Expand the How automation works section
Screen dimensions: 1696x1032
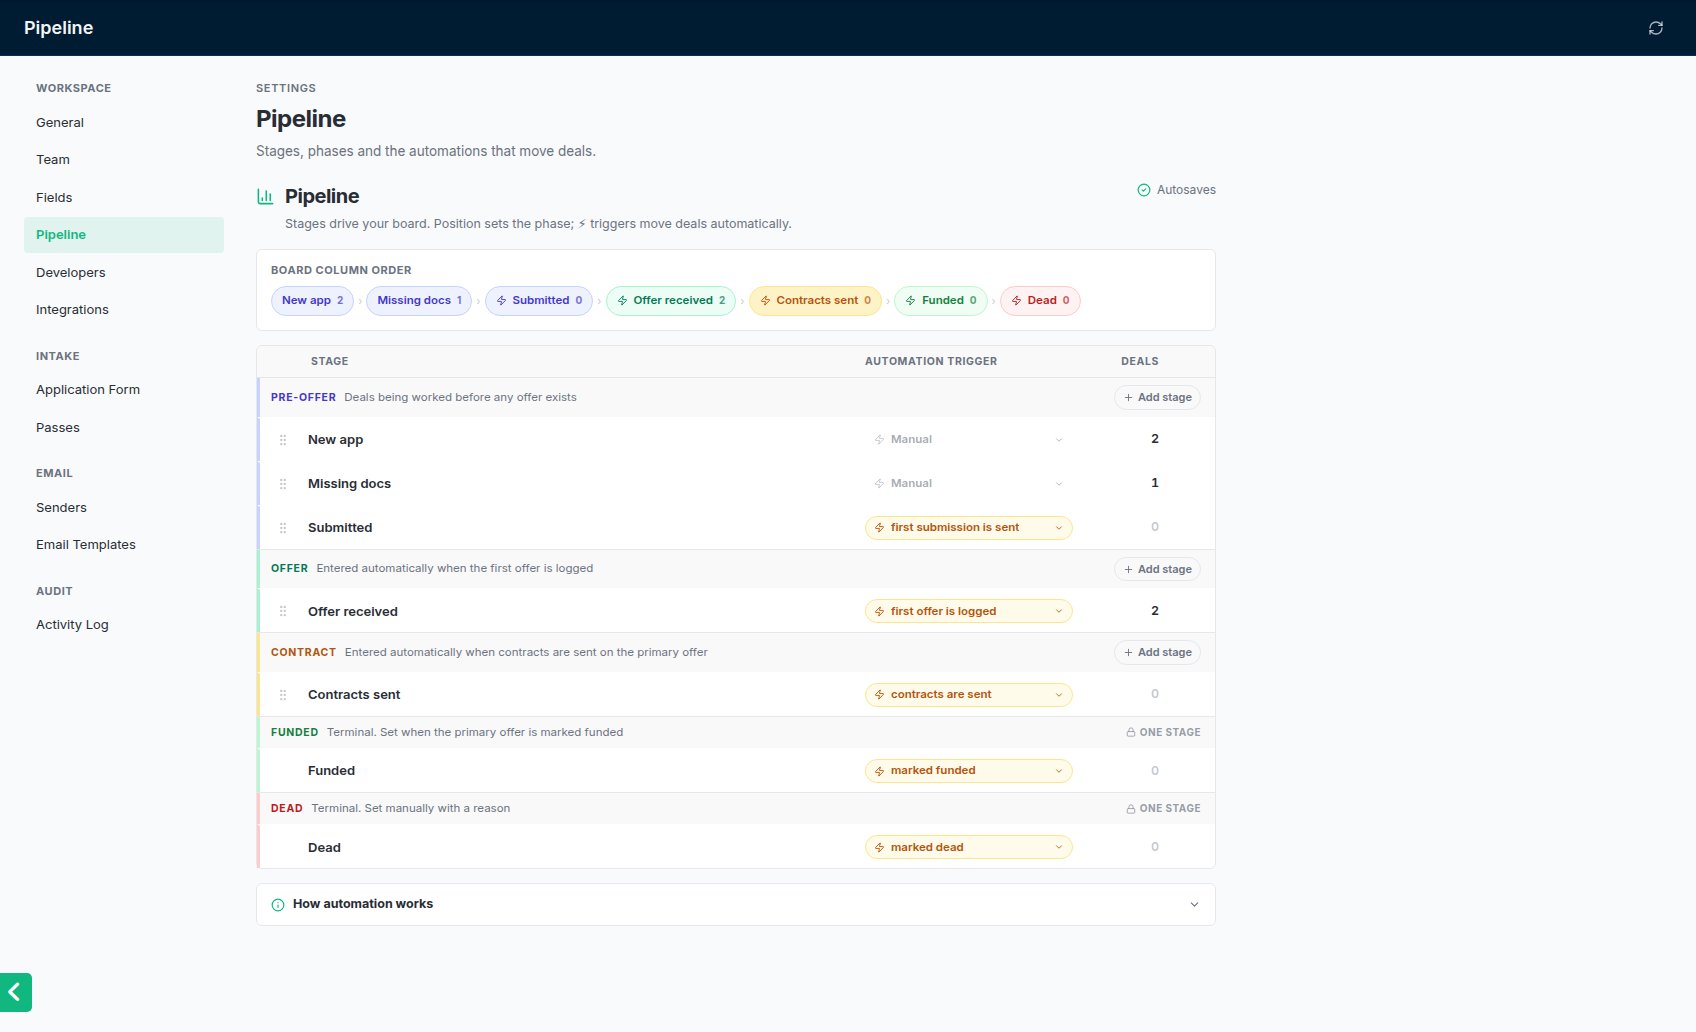point(736,904)
